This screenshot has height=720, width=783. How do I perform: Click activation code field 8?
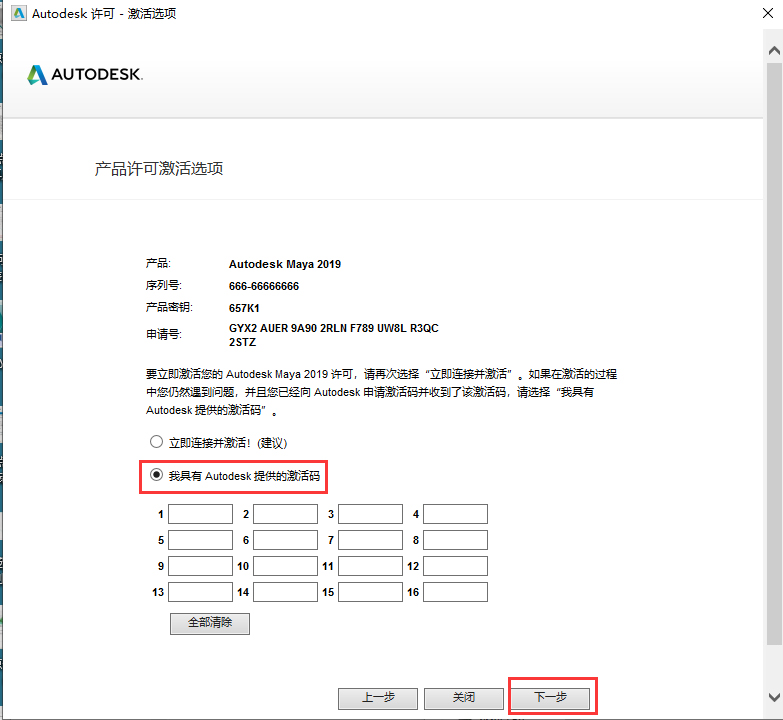[x=455, y=540]
